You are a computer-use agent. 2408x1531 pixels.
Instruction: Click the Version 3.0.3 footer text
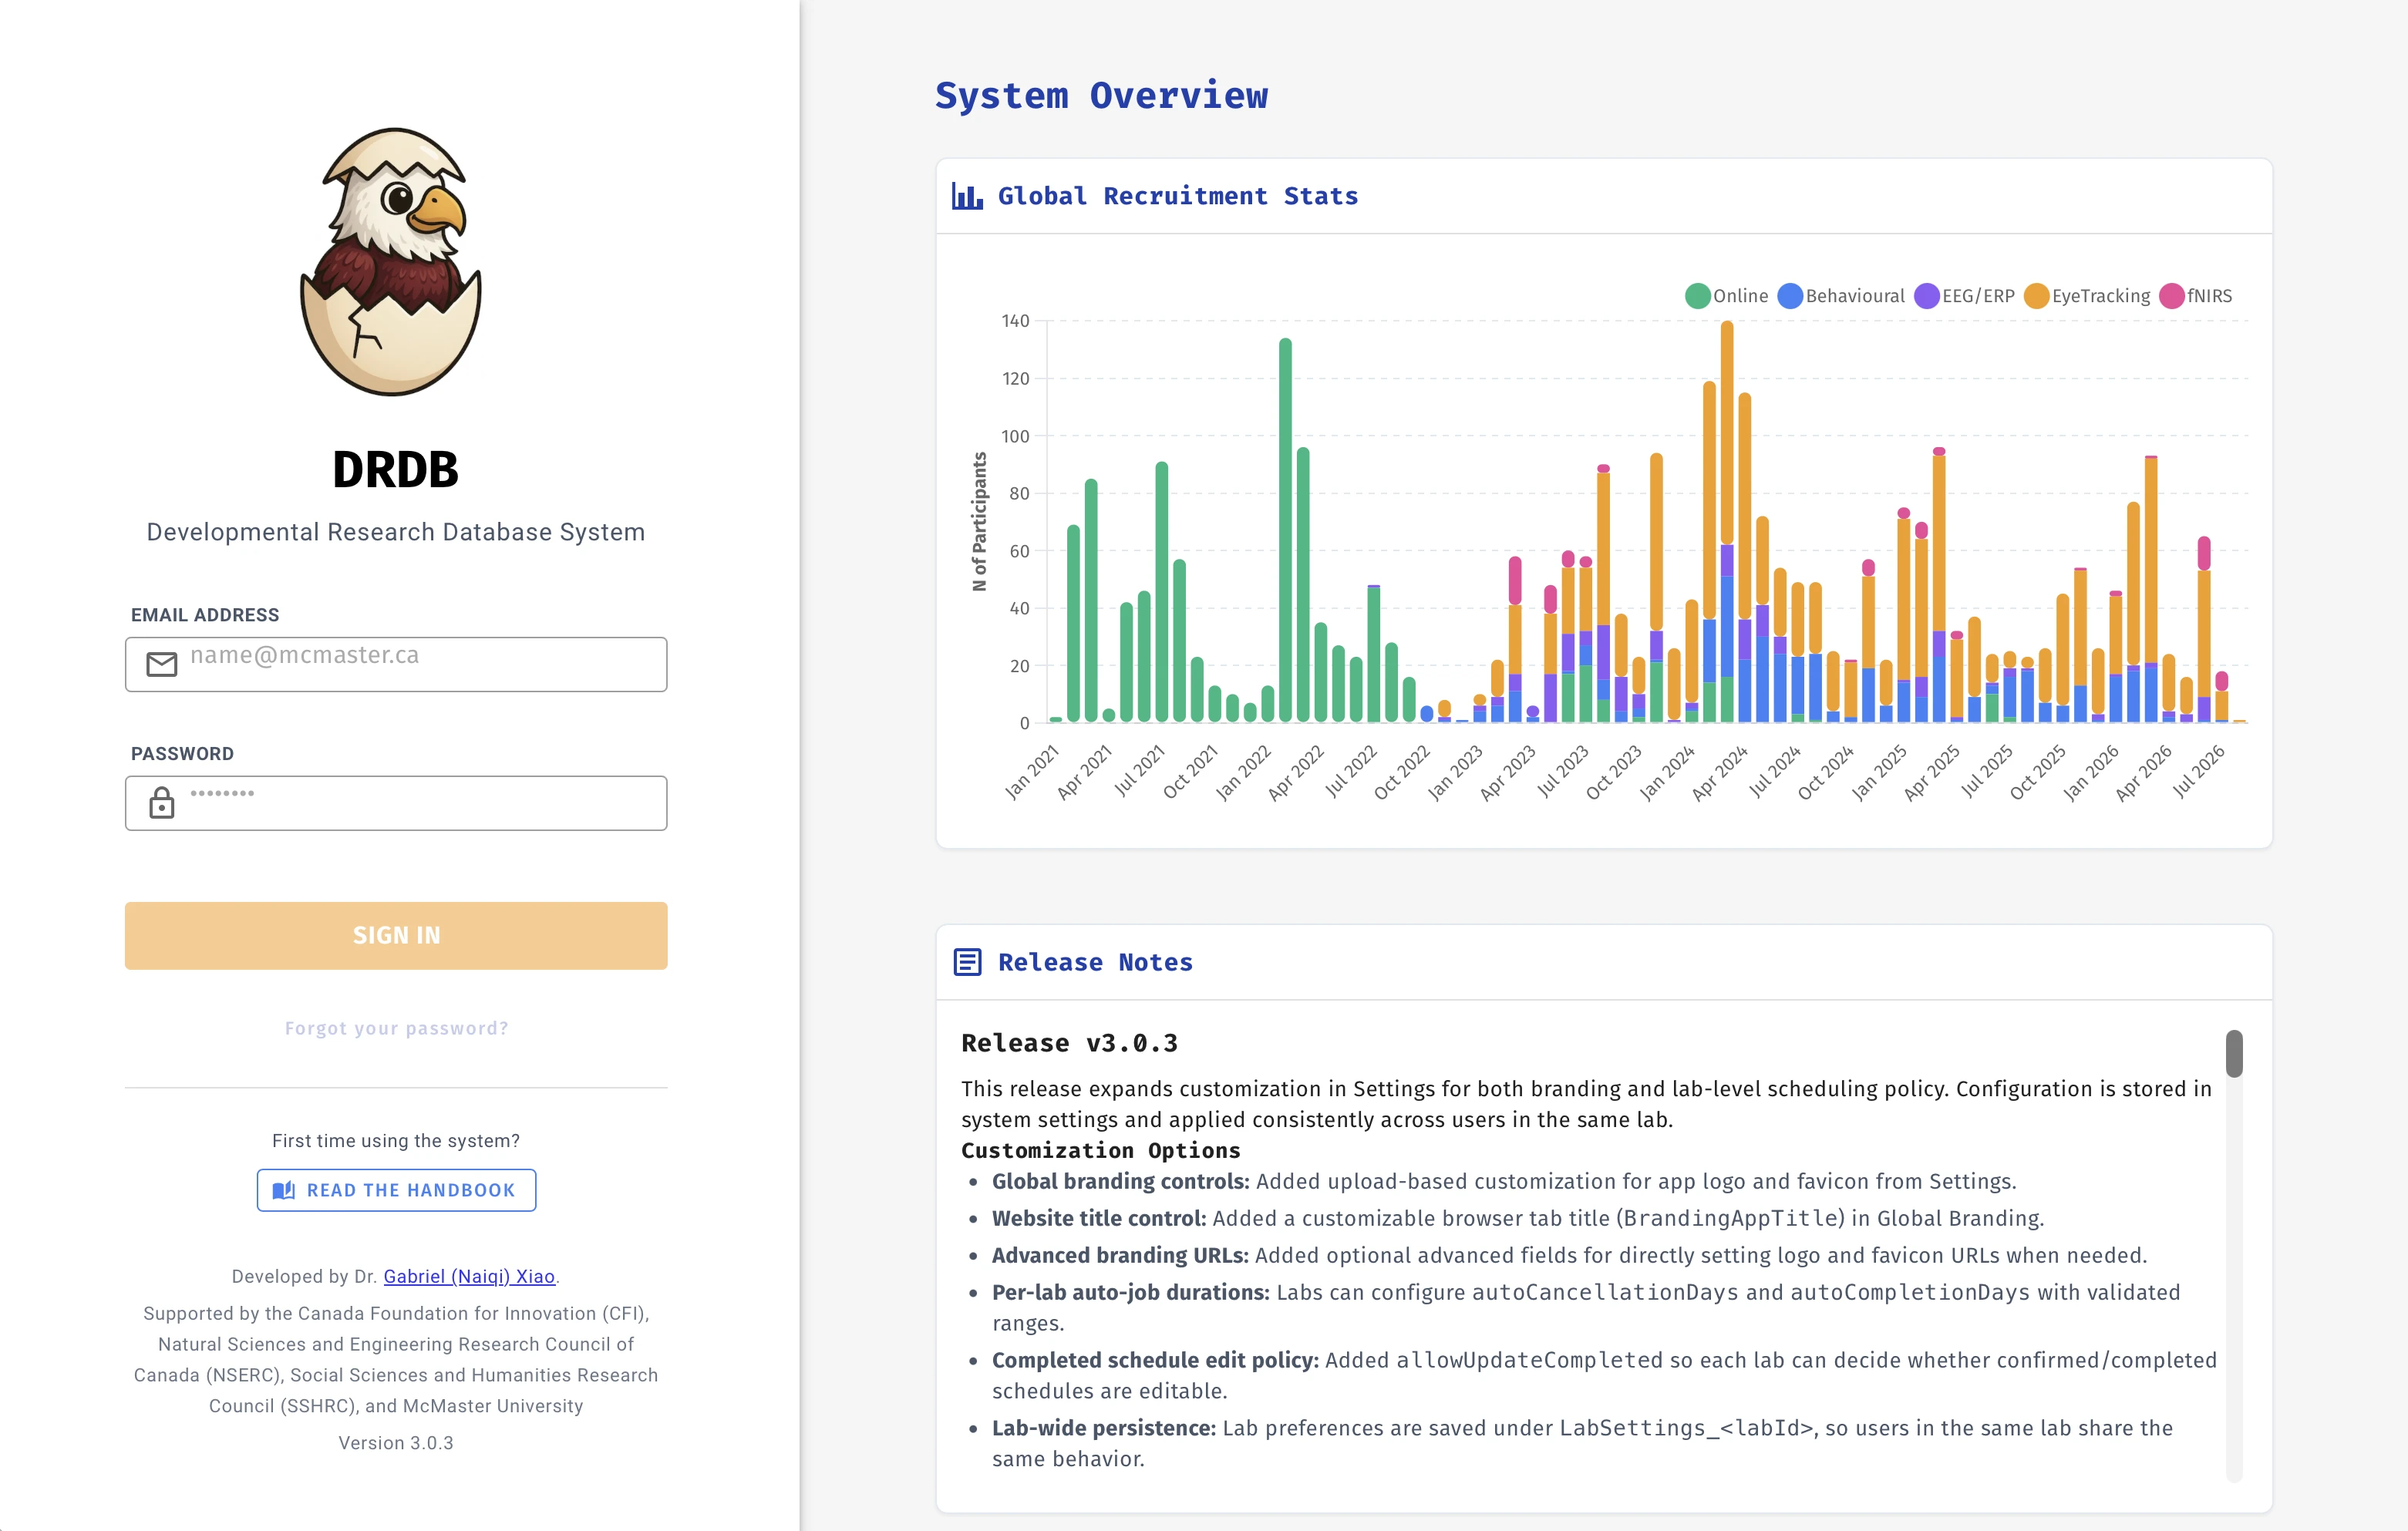396,1443
